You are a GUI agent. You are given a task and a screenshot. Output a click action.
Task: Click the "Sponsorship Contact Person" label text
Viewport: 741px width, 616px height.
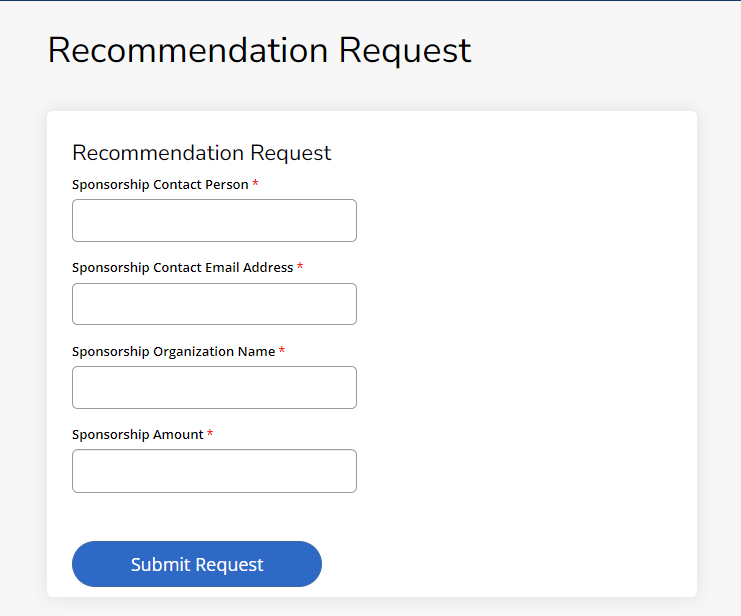pos(160,185)
